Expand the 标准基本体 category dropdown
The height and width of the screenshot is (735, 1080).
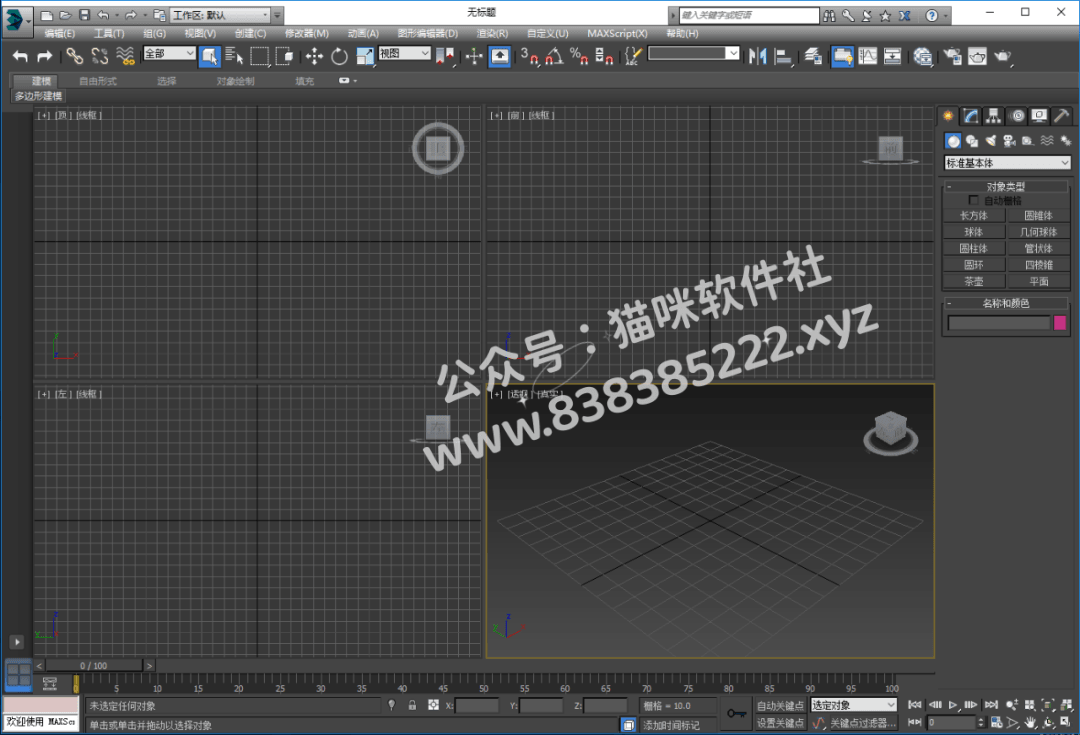pos(1007,163)
